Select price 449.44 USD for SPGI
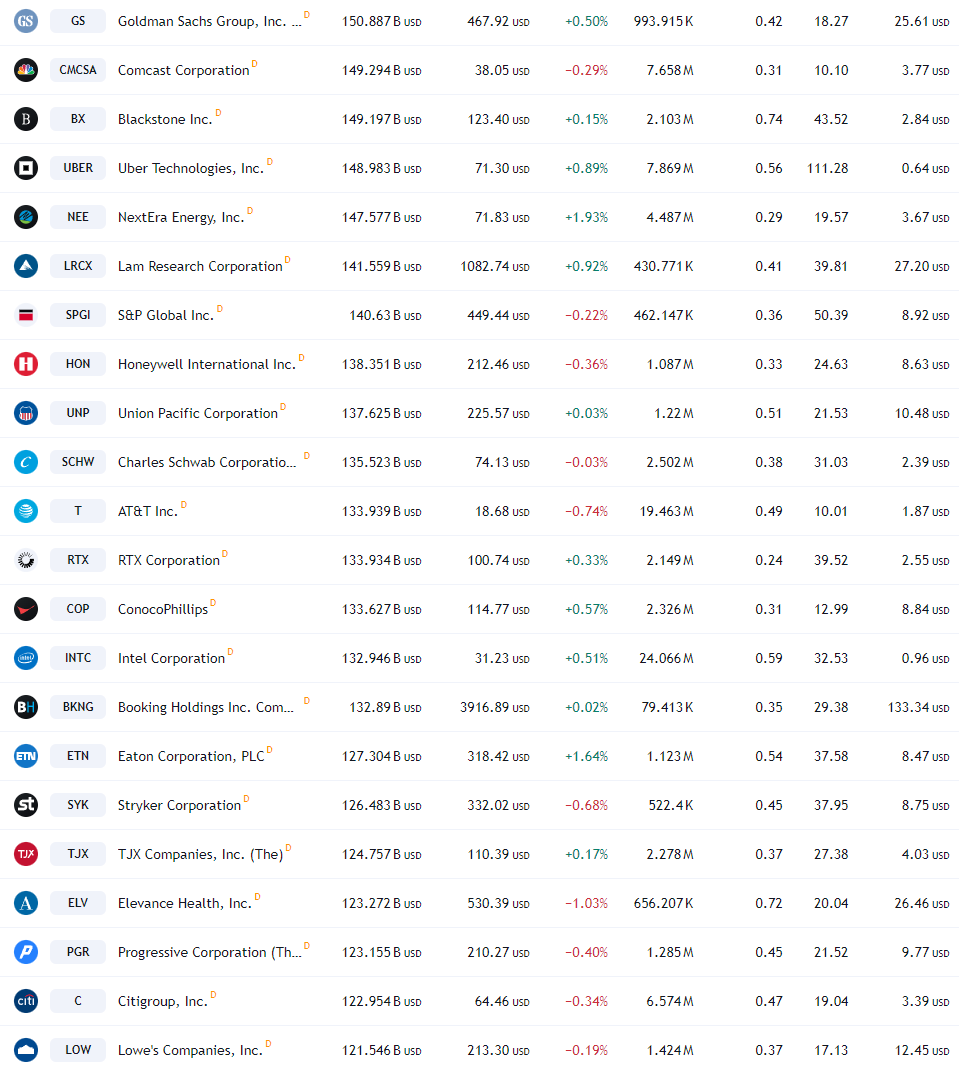This screenshot has height=1069, width=959. point(498,316)
